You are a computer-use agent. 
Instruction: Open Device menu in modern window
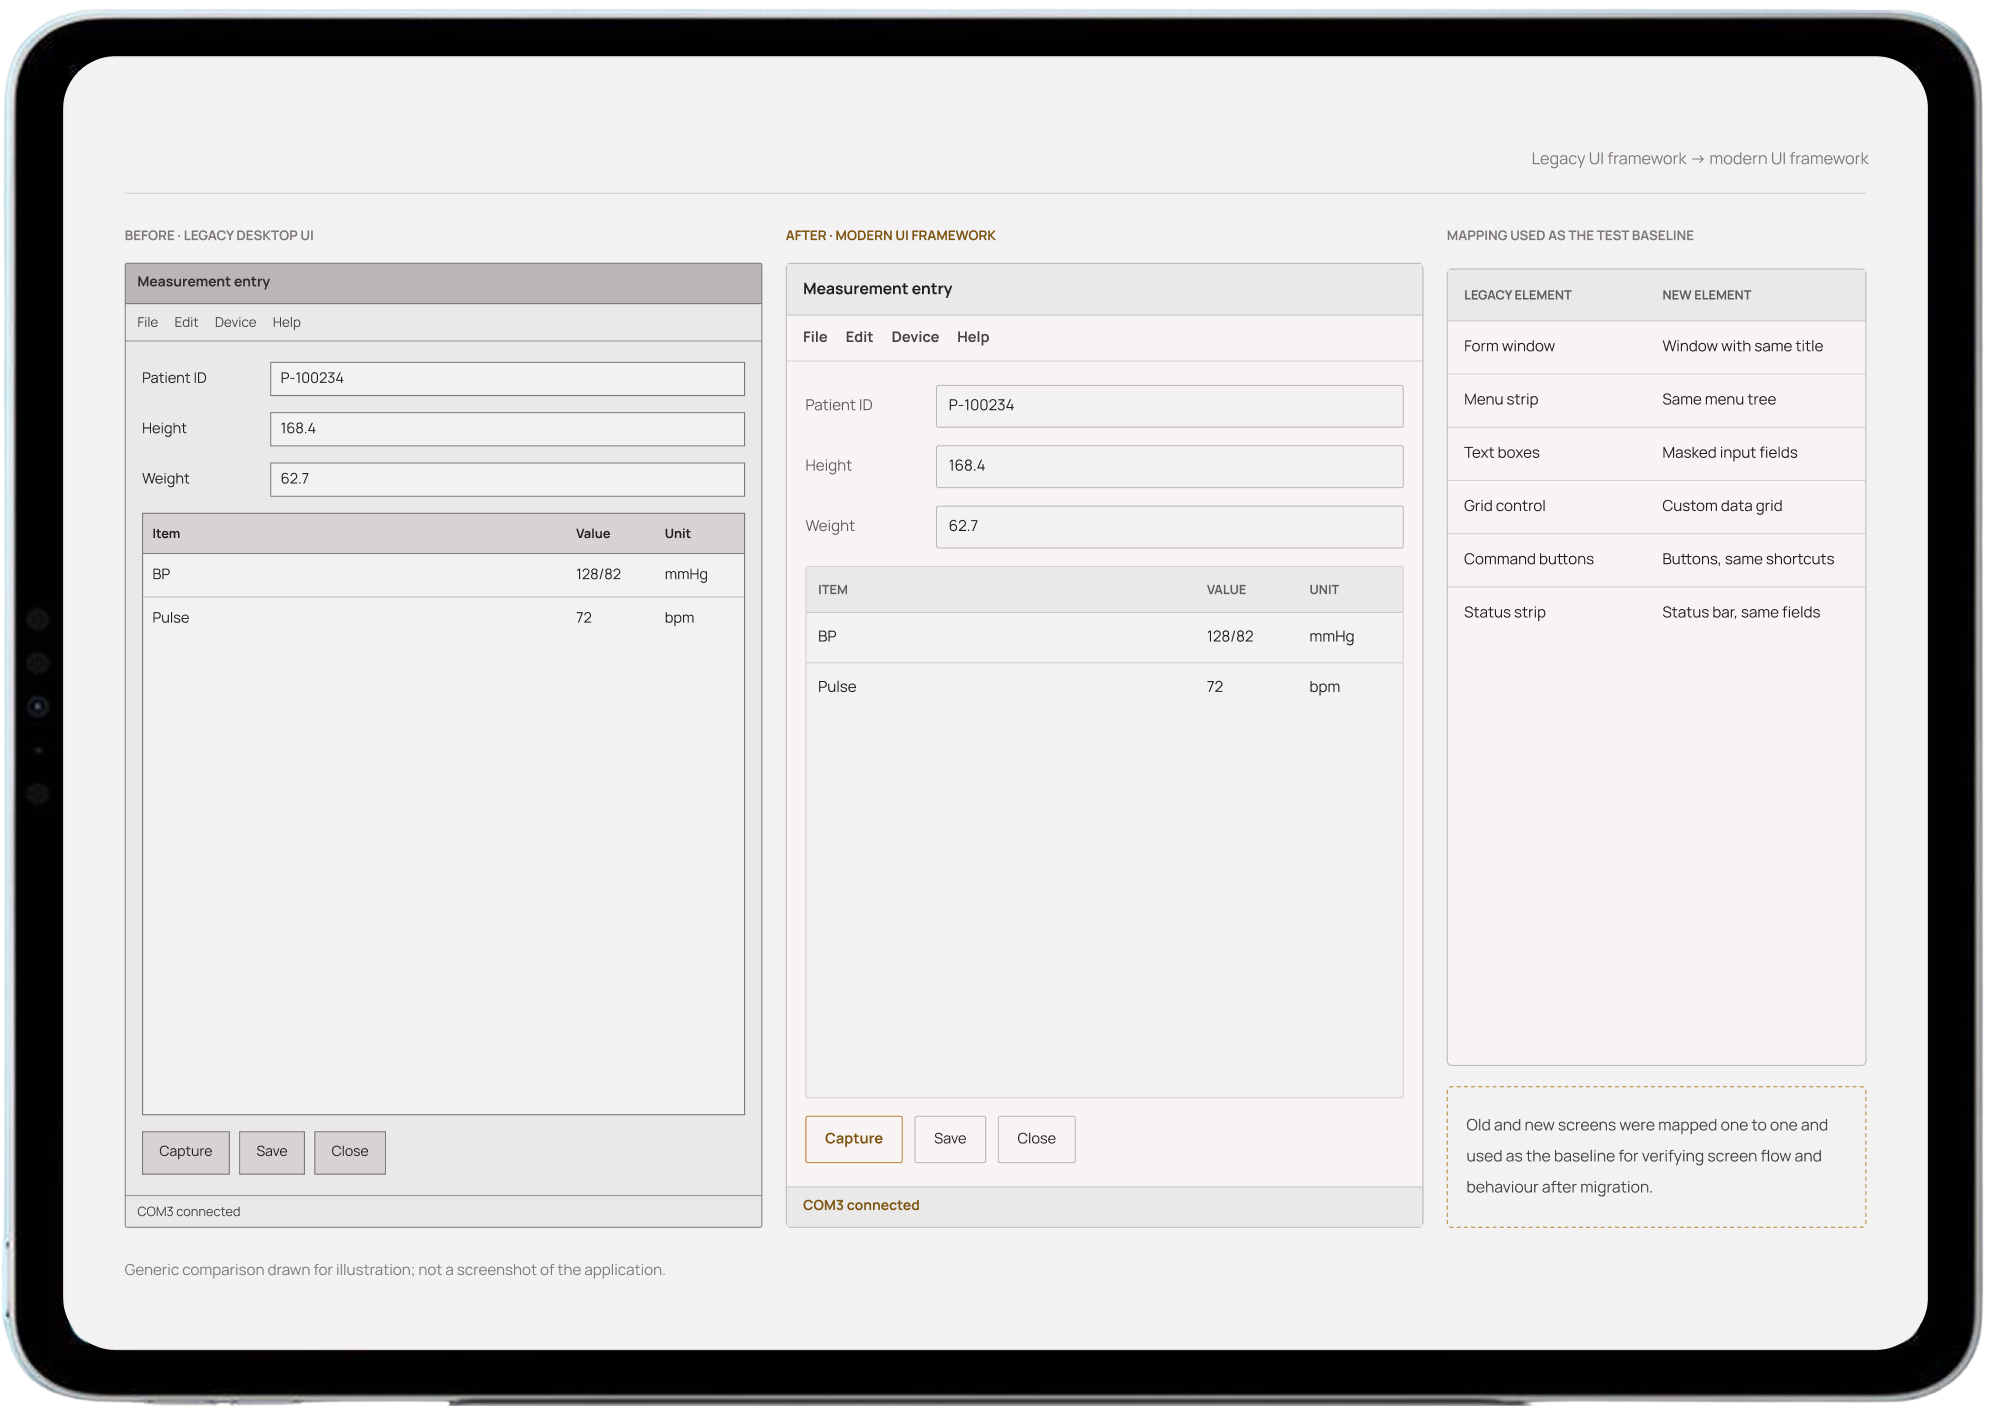pos(915,337)
